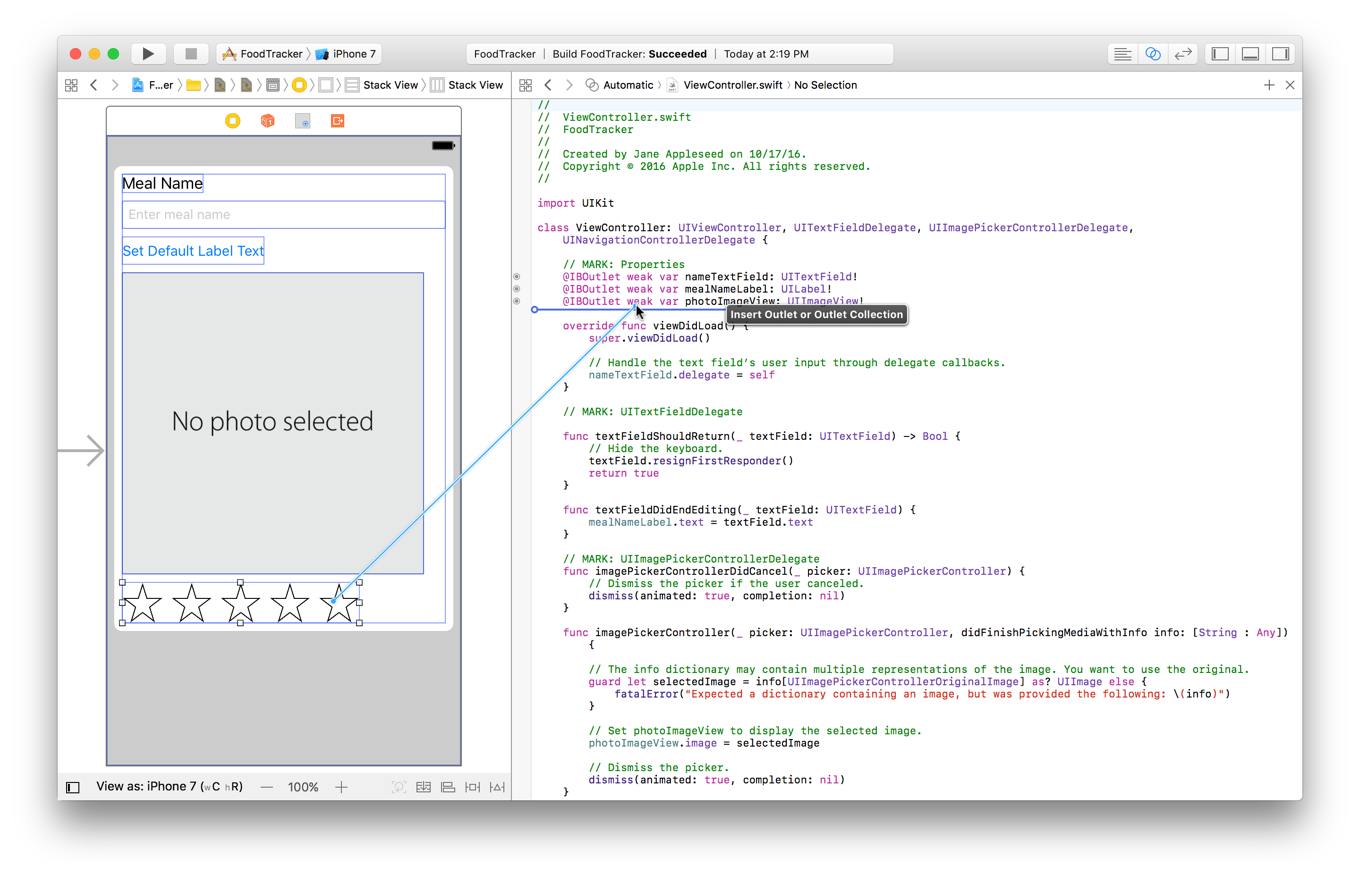Click the Enter meal name text field
1360x874 pixels.
click(x=283, y=214)
